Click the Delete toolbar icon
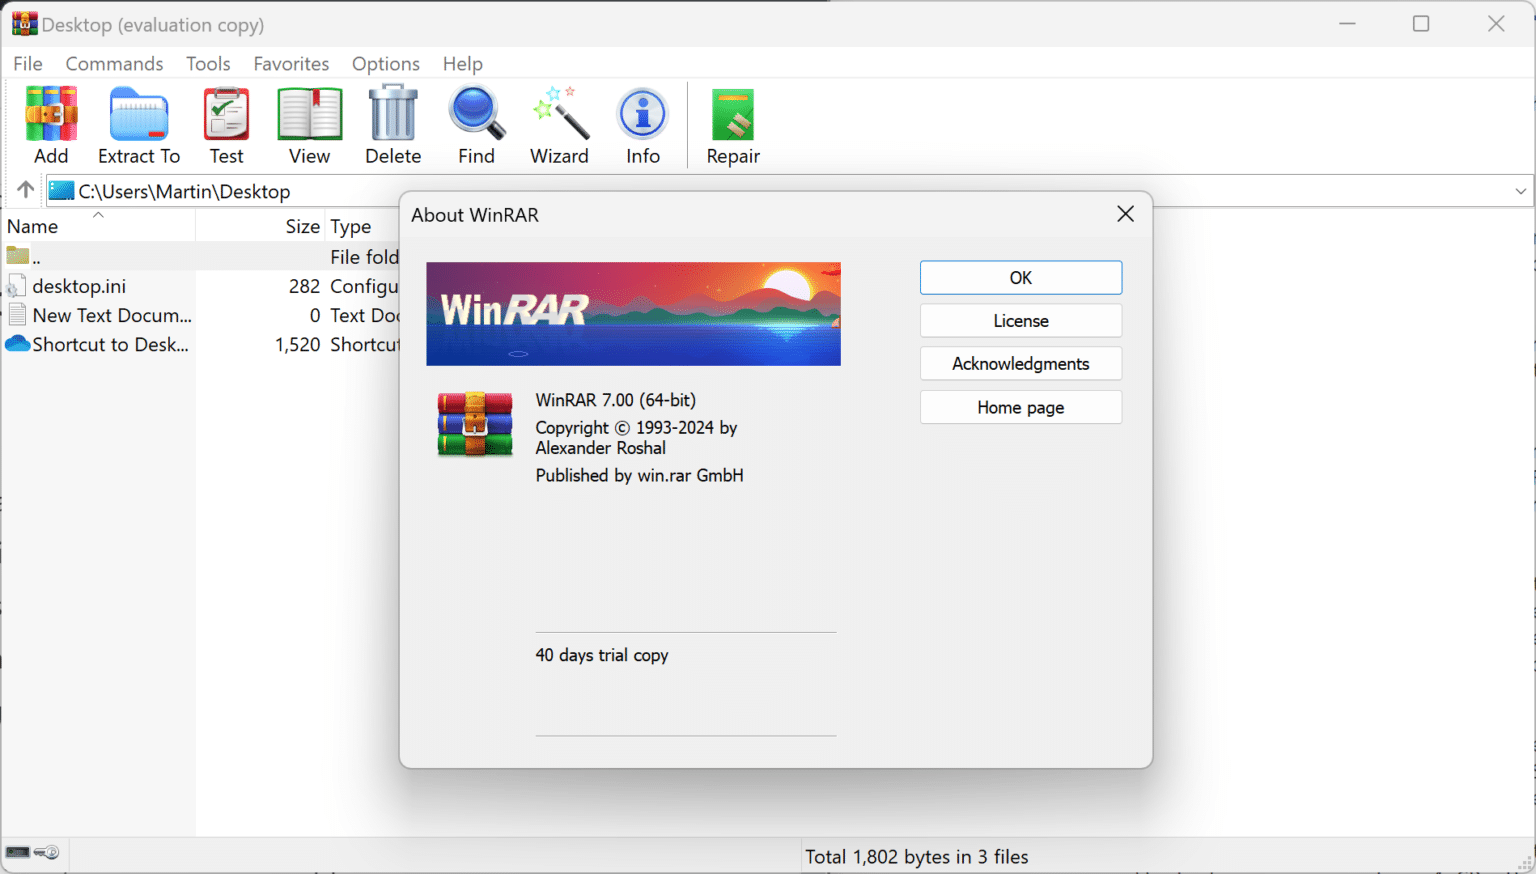Viewport: 1536px width, 874px height. [x=392, y=120]
